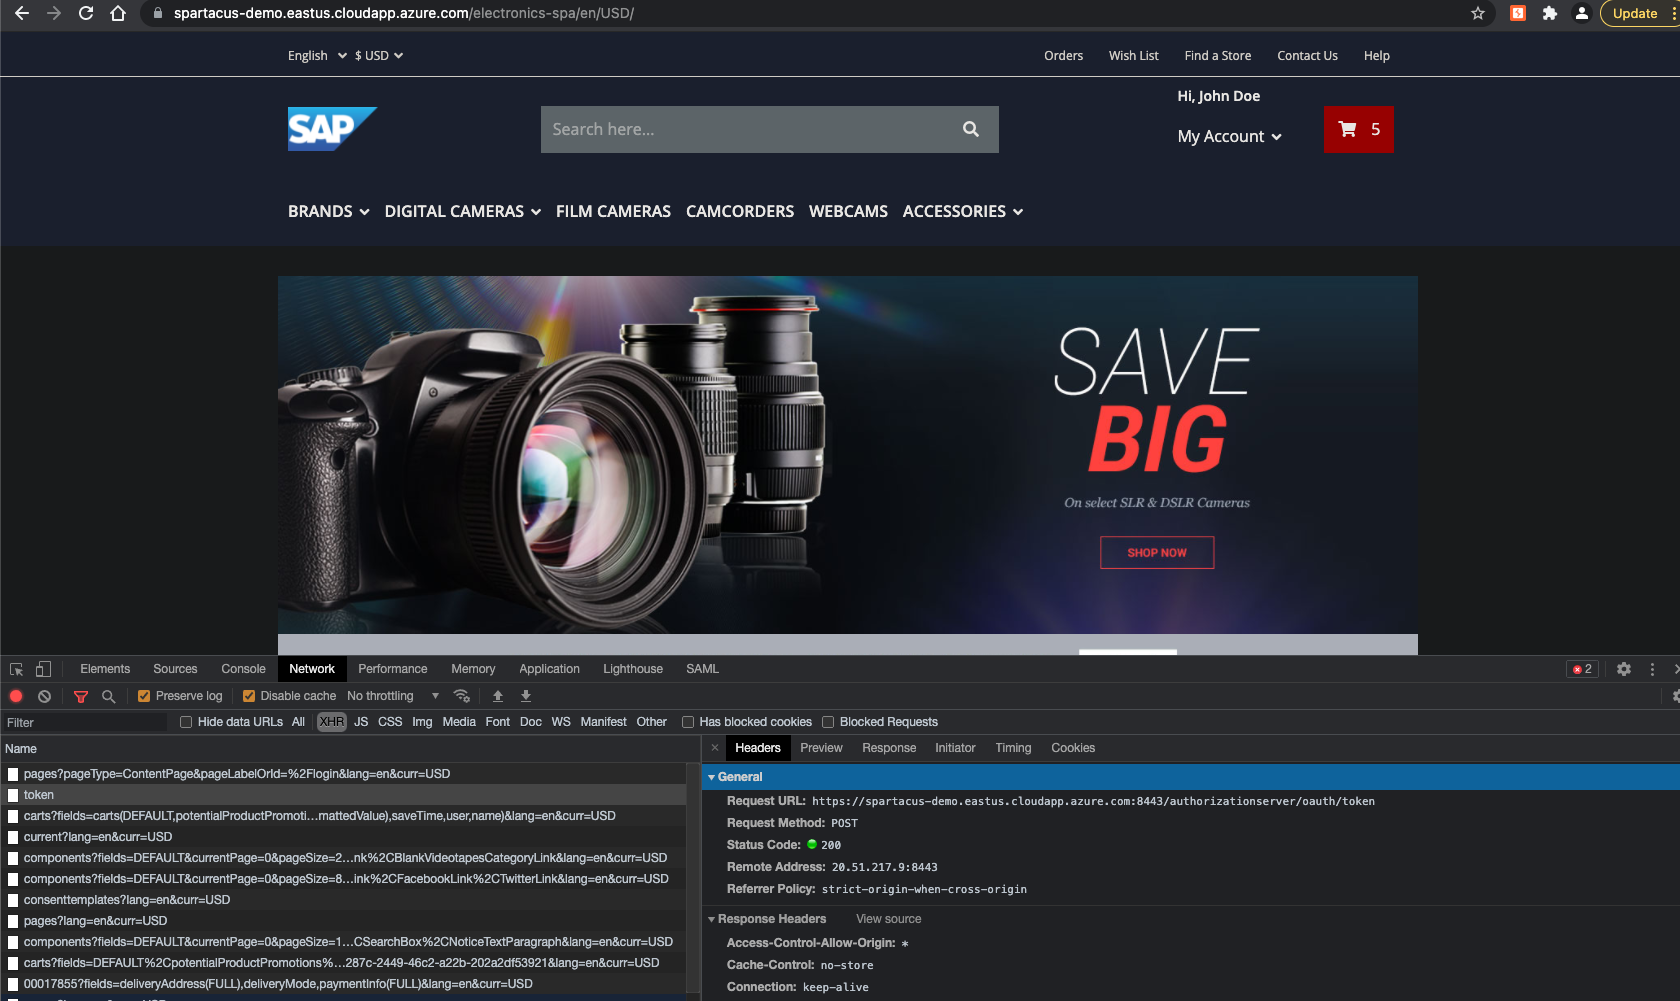The height and width of the screenshot is (1001, 1680).
Task: Switch to the Console DevTools tab
Action: (x=243, y=669)
